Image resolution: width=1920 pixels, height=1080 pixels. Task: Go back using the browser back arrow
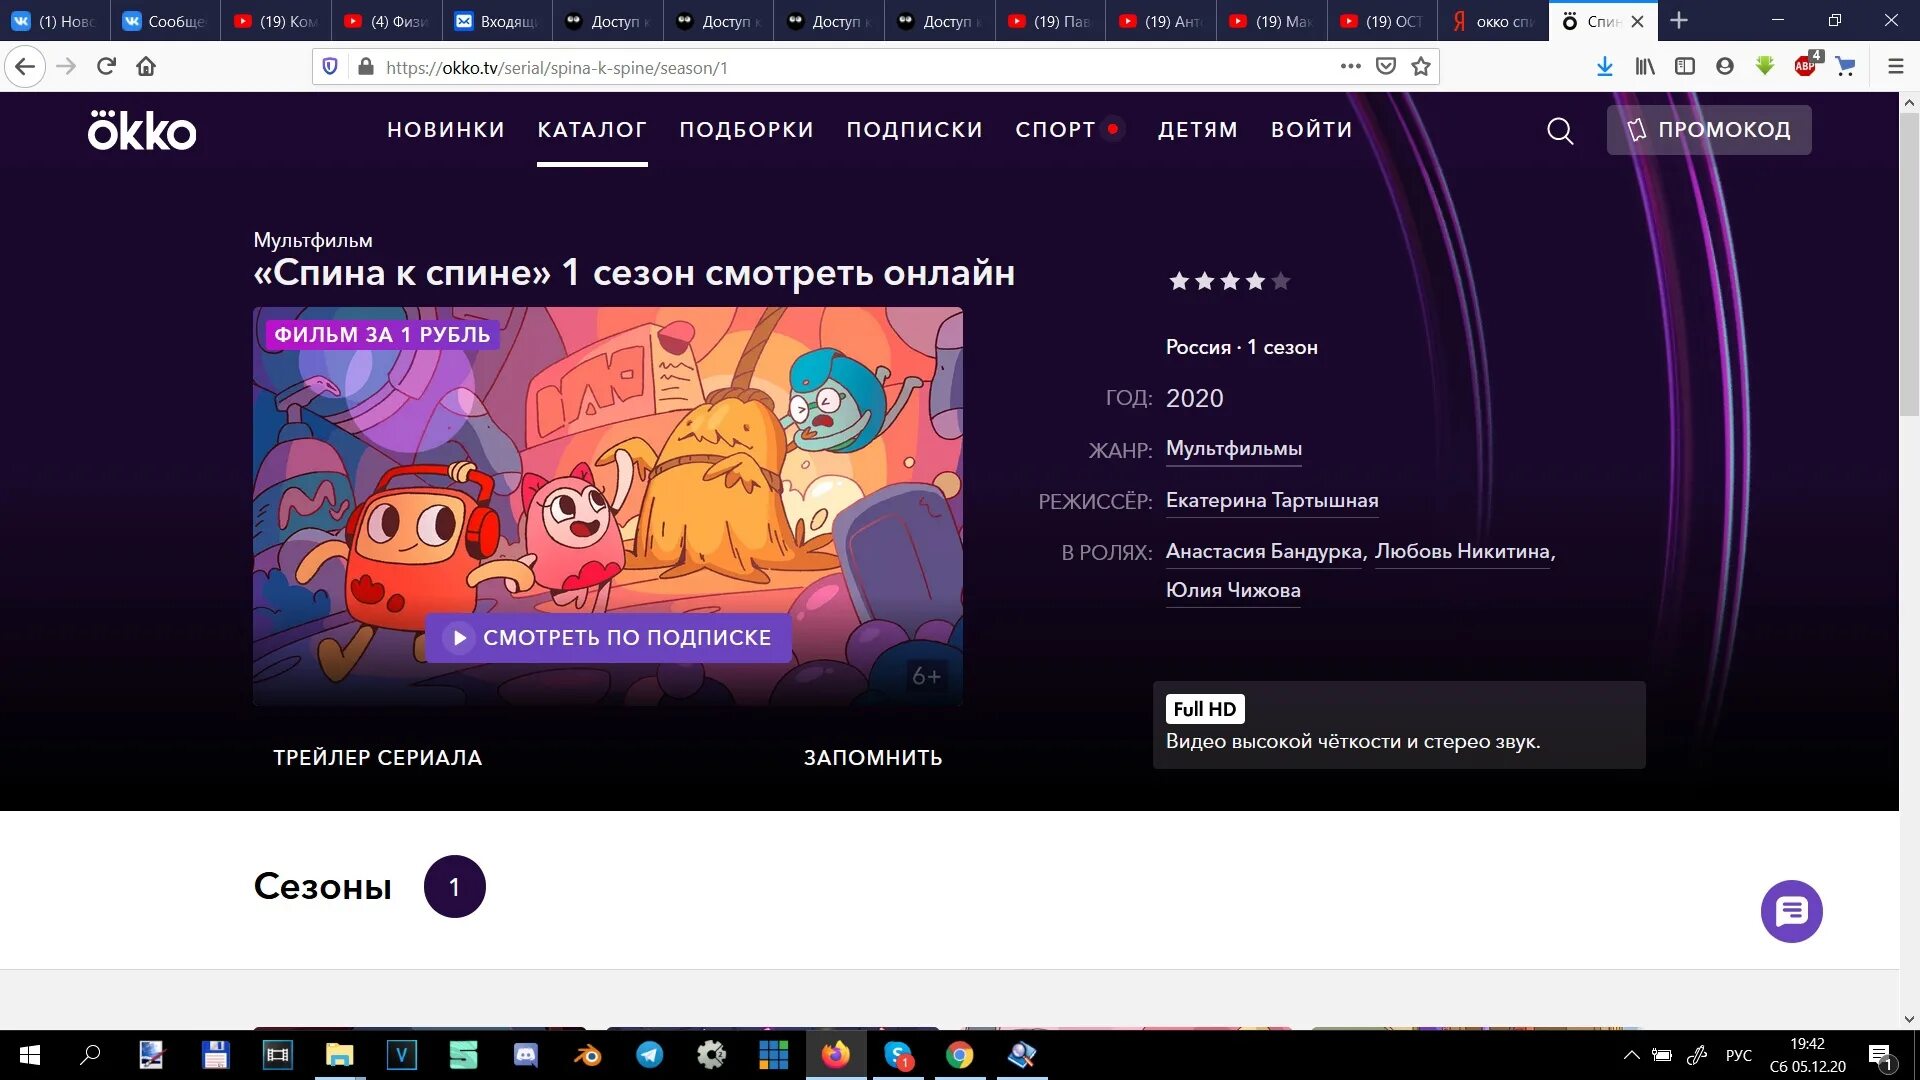click(25, 67)
